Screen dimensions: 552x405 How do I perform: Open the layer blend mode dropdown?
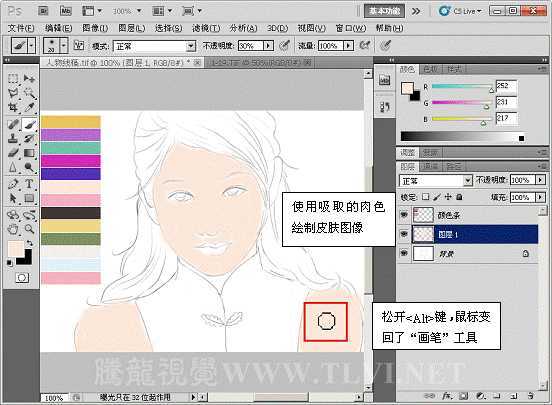pyautogui.click(x=468, y=181)
